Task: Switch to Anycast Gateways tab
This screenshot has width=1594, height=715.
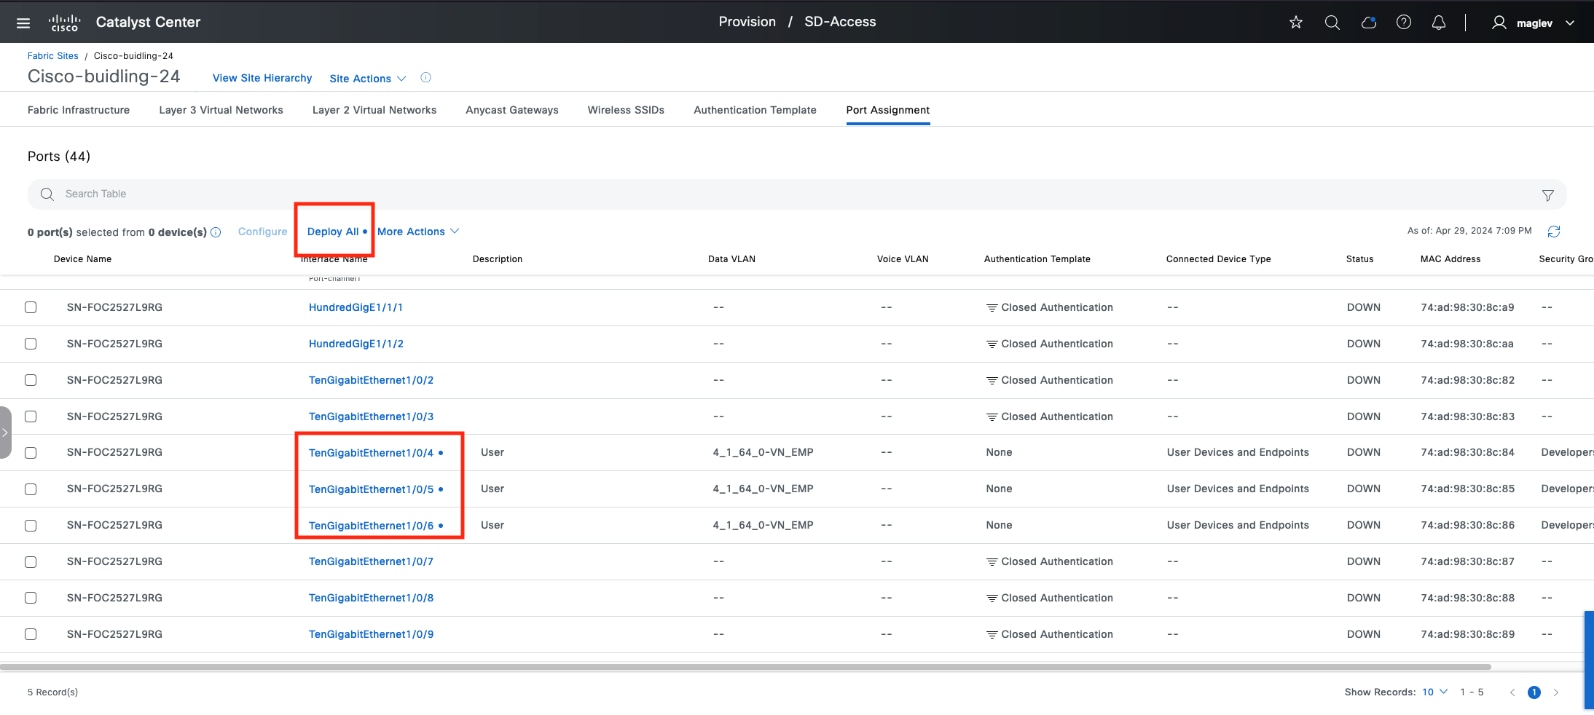Action: point(512,110)
